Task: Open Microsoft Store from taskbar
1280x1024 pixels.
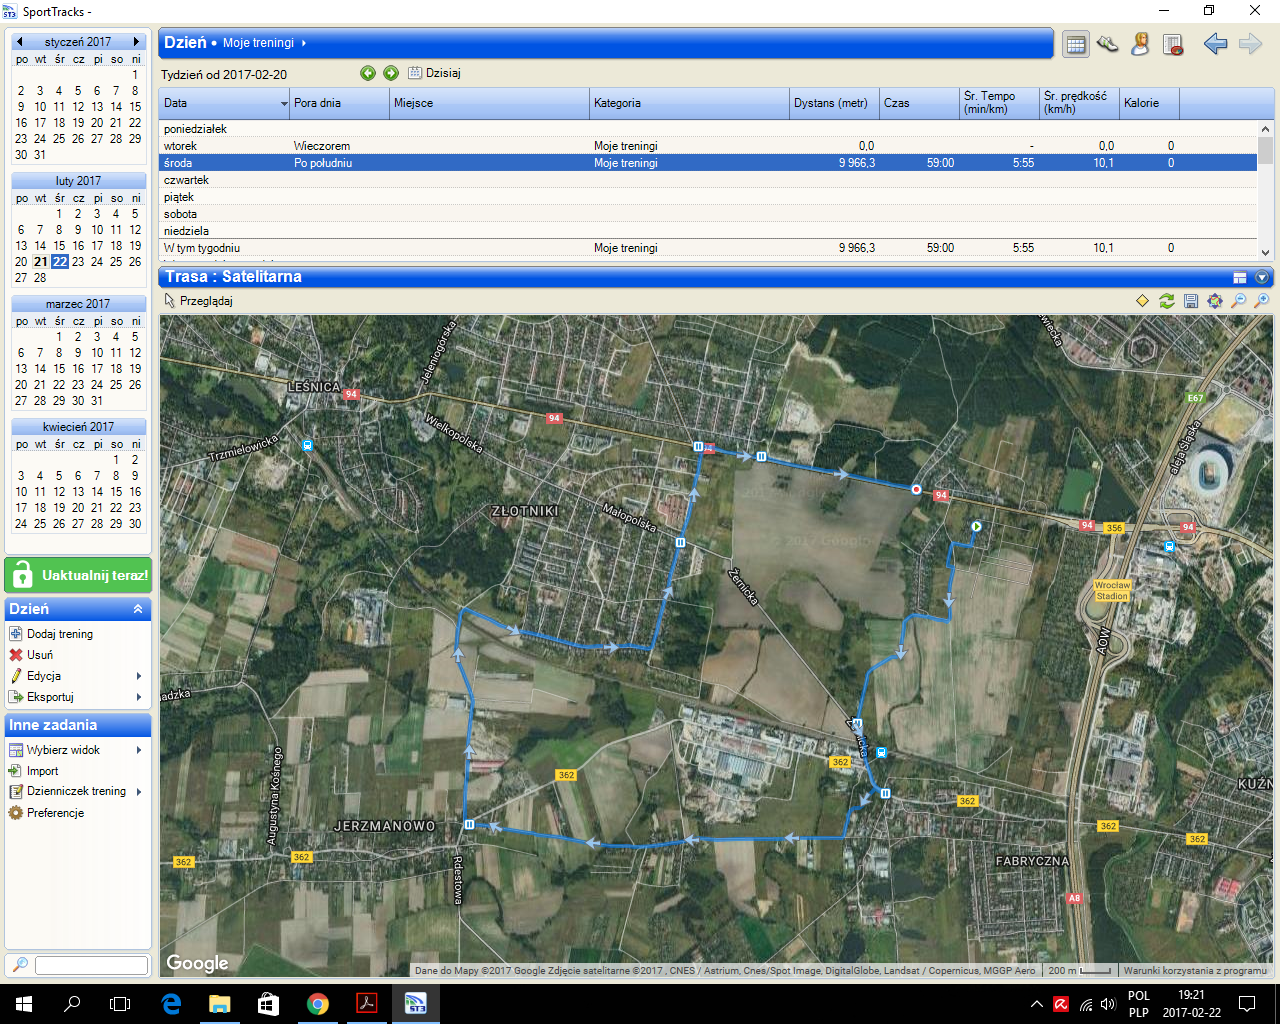Action: point(269,1004)
